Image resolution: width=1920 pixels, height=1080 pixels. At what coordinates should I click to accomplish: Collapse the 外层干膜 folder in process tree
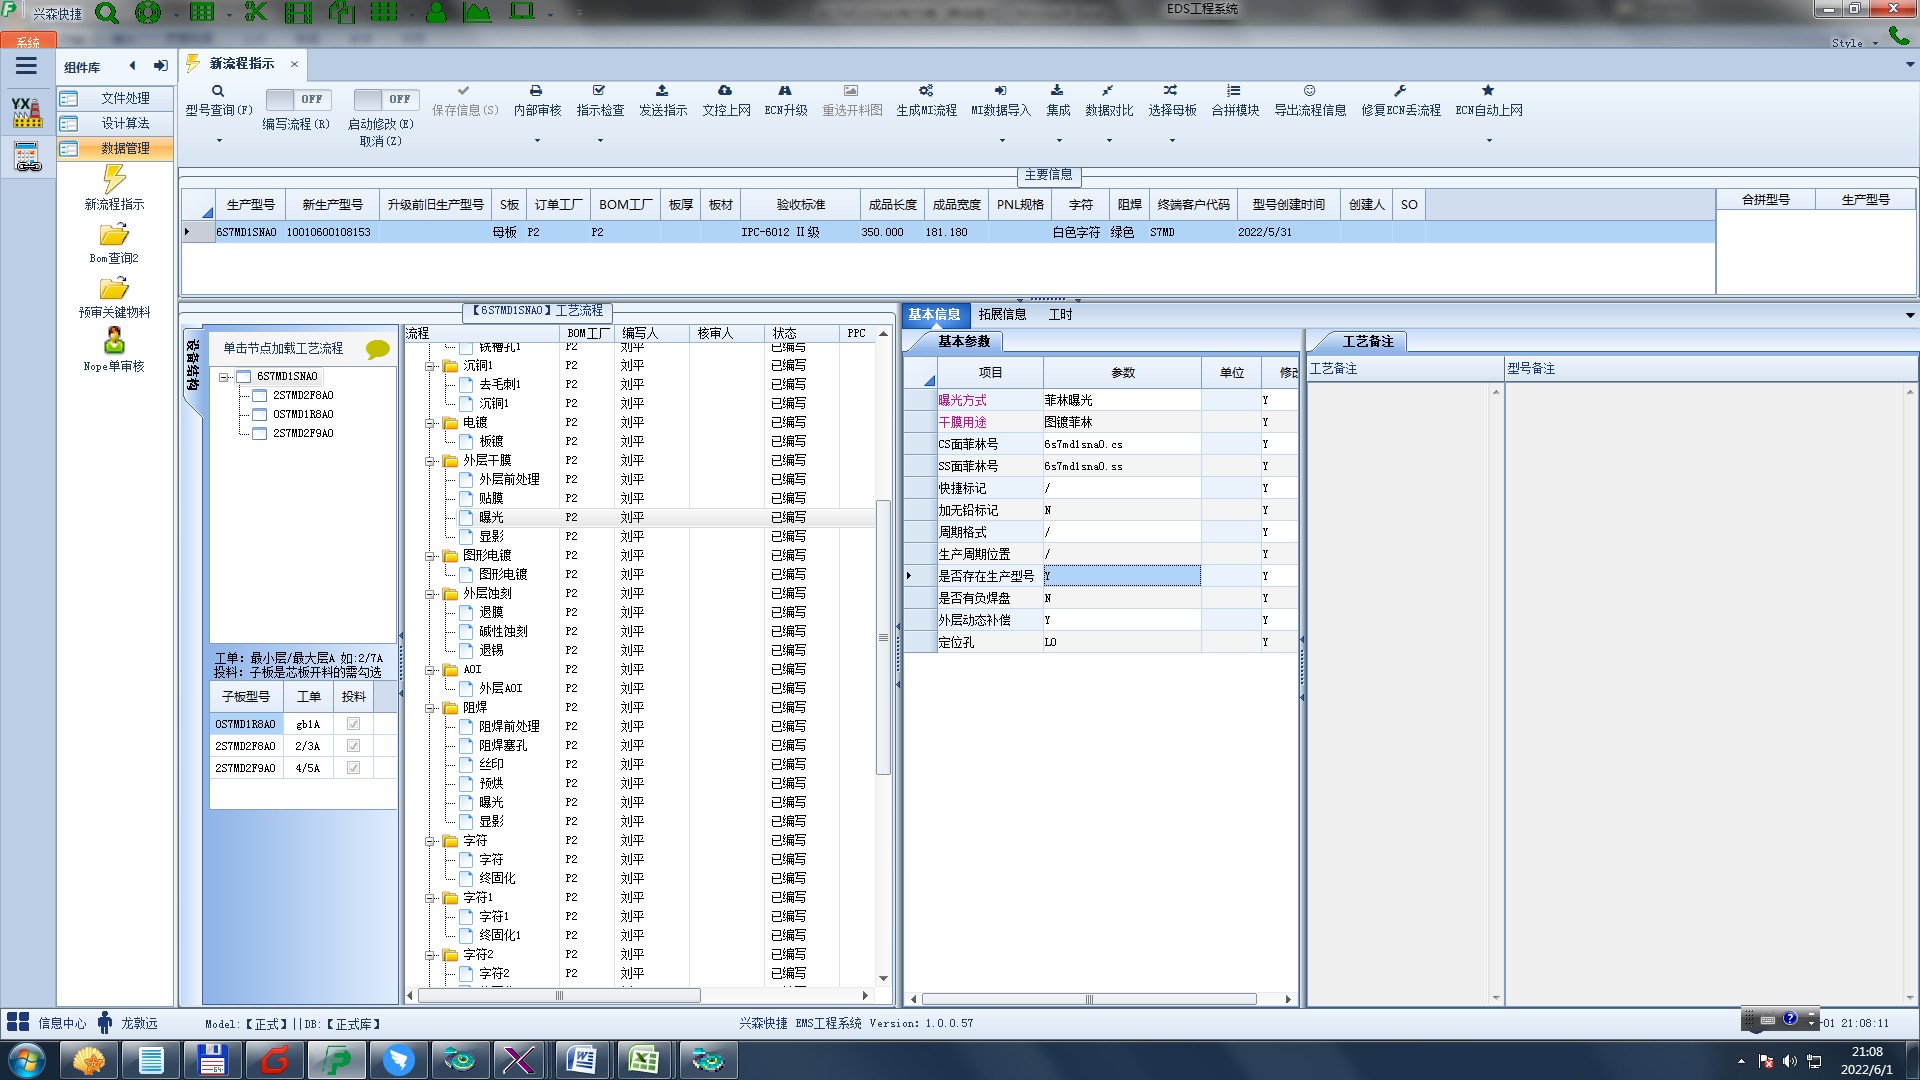430,461
